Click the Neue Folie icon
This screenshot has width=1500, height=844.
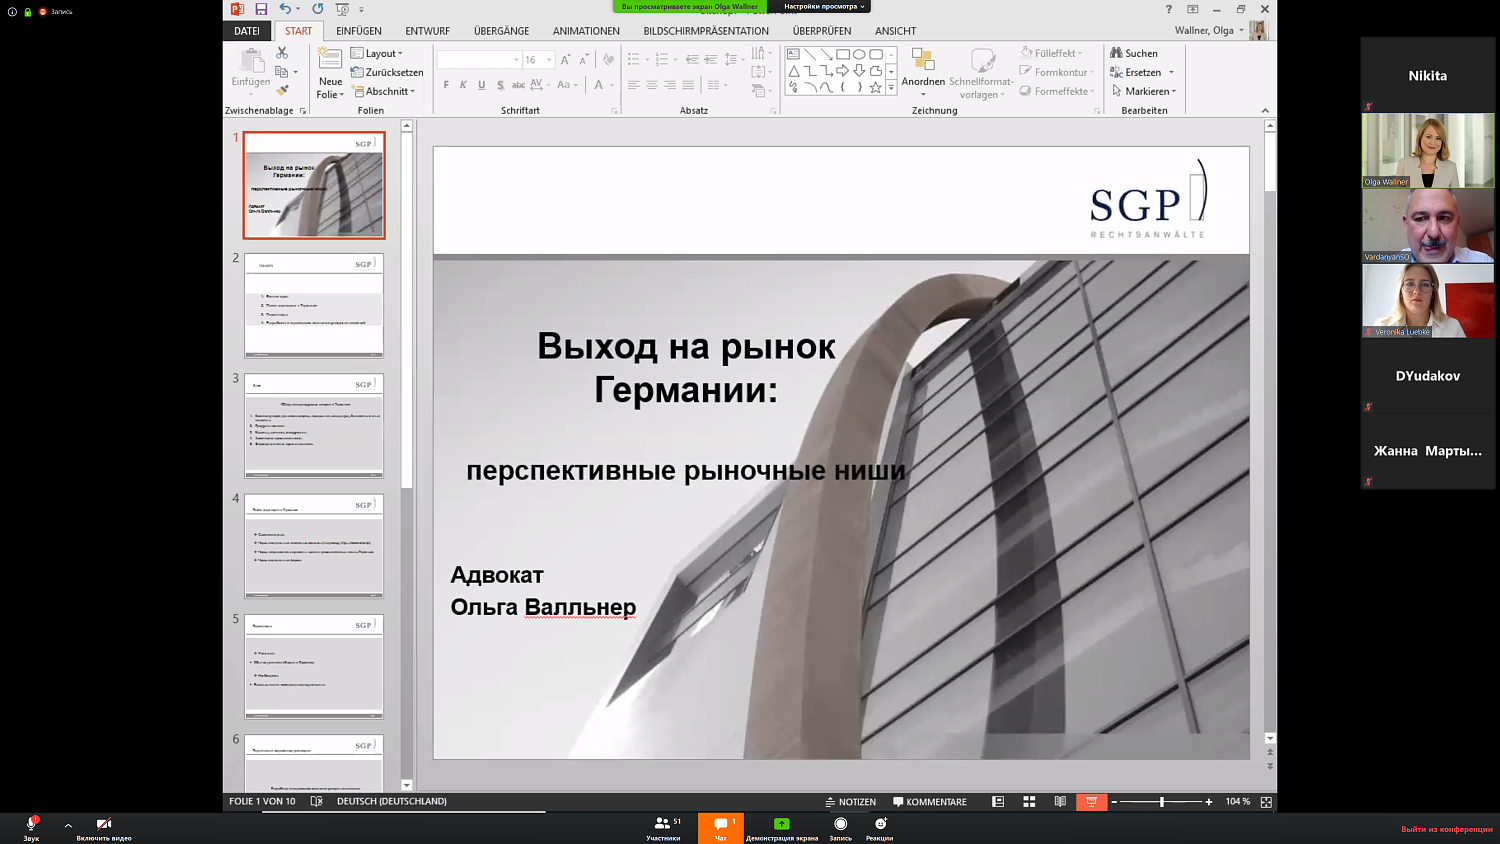pos(329,60)
